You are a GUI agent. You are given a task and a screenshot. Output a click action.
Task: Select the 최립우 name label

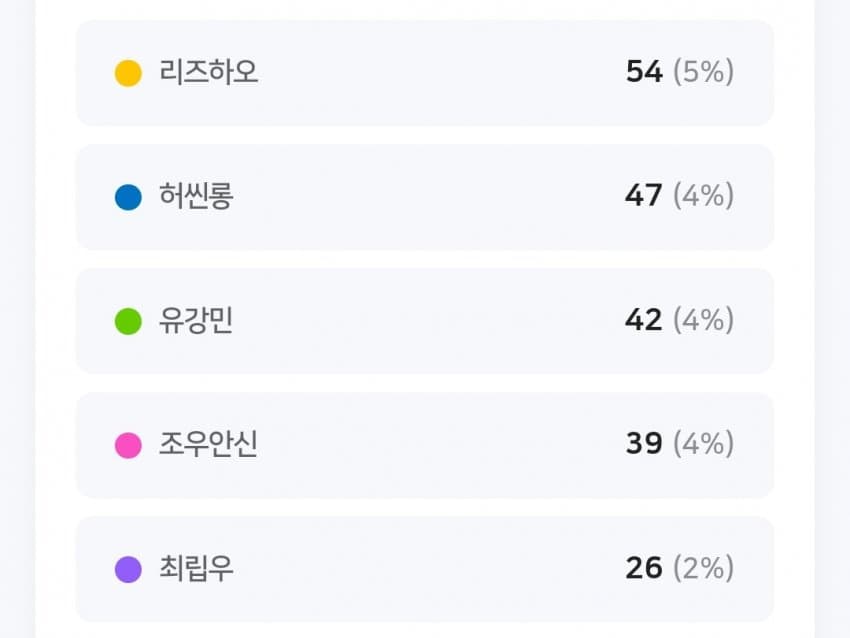196,569
